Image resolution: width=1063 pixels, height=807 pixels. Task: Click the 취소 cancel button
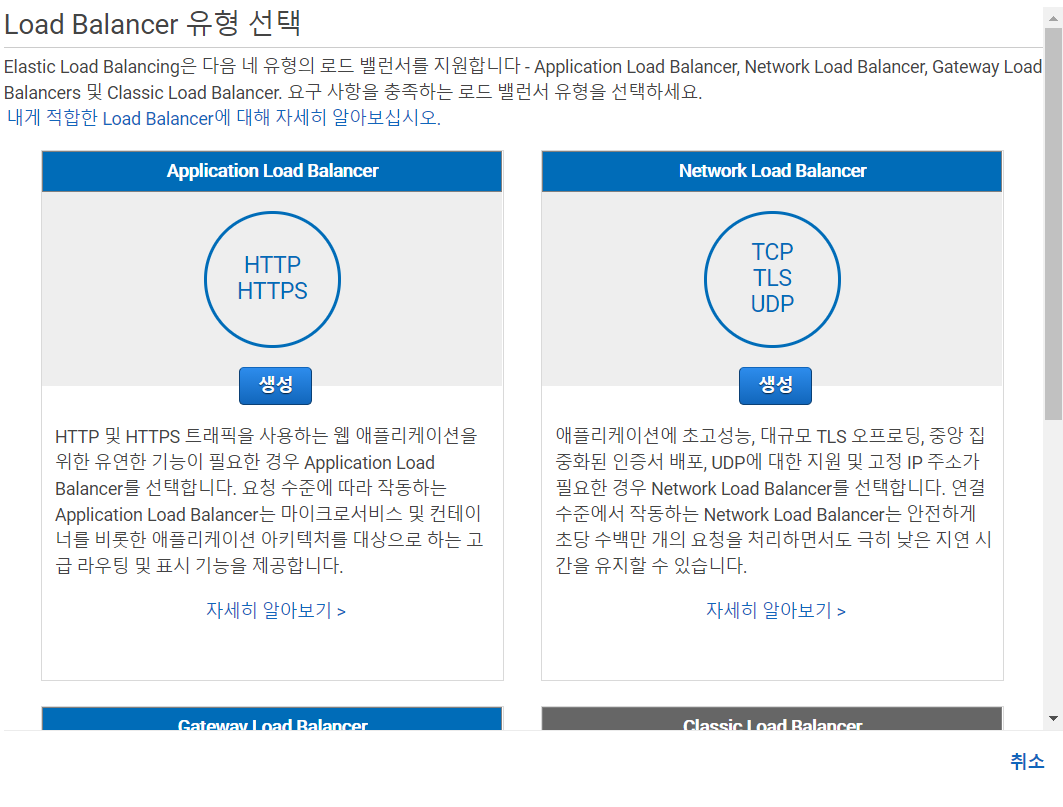tap(1027, 761)
